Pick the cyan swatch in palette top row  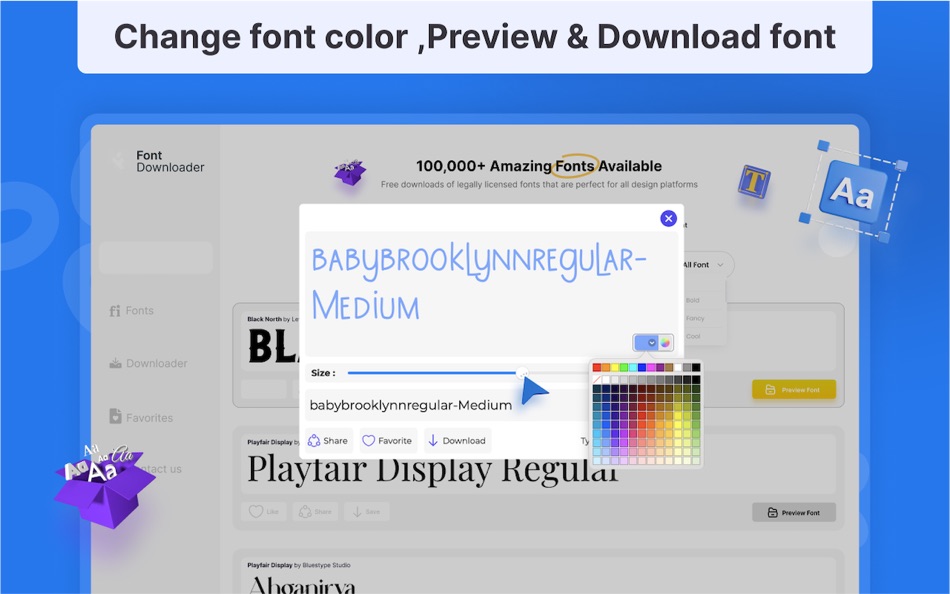click(633, 367)
